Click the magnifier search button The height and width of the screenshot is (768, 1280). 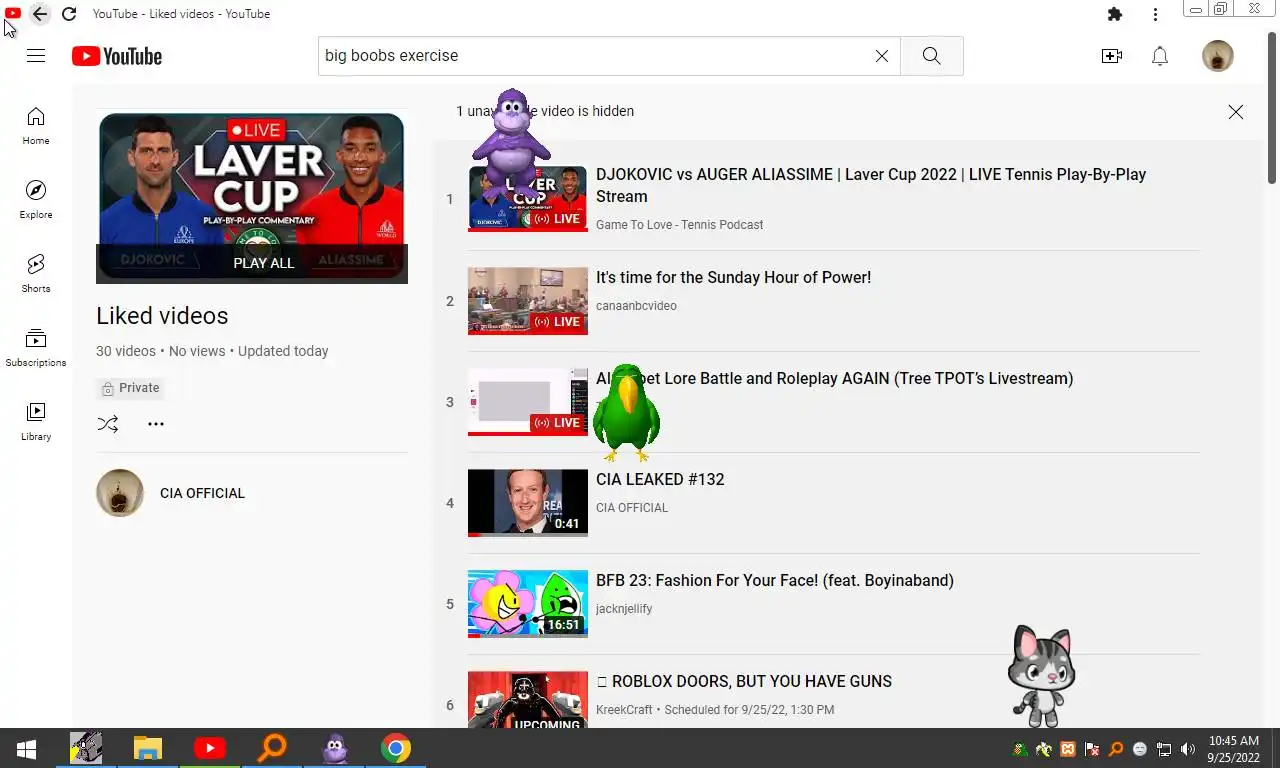(x=931, y=56)
